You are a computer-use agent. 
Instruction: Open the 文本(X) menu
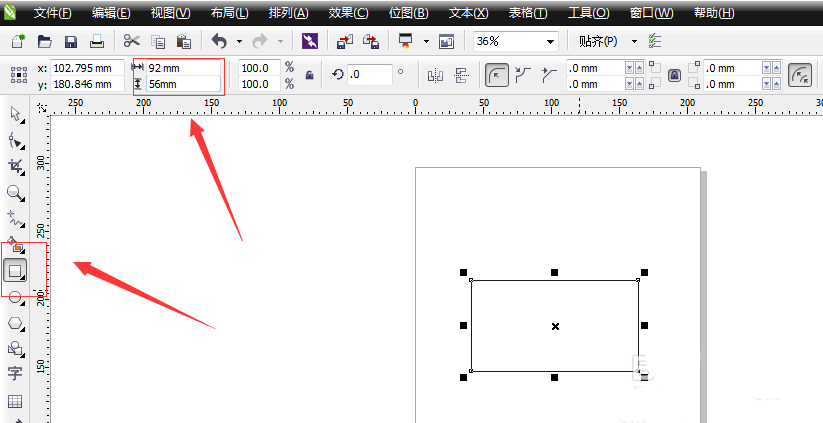[468, 13]
